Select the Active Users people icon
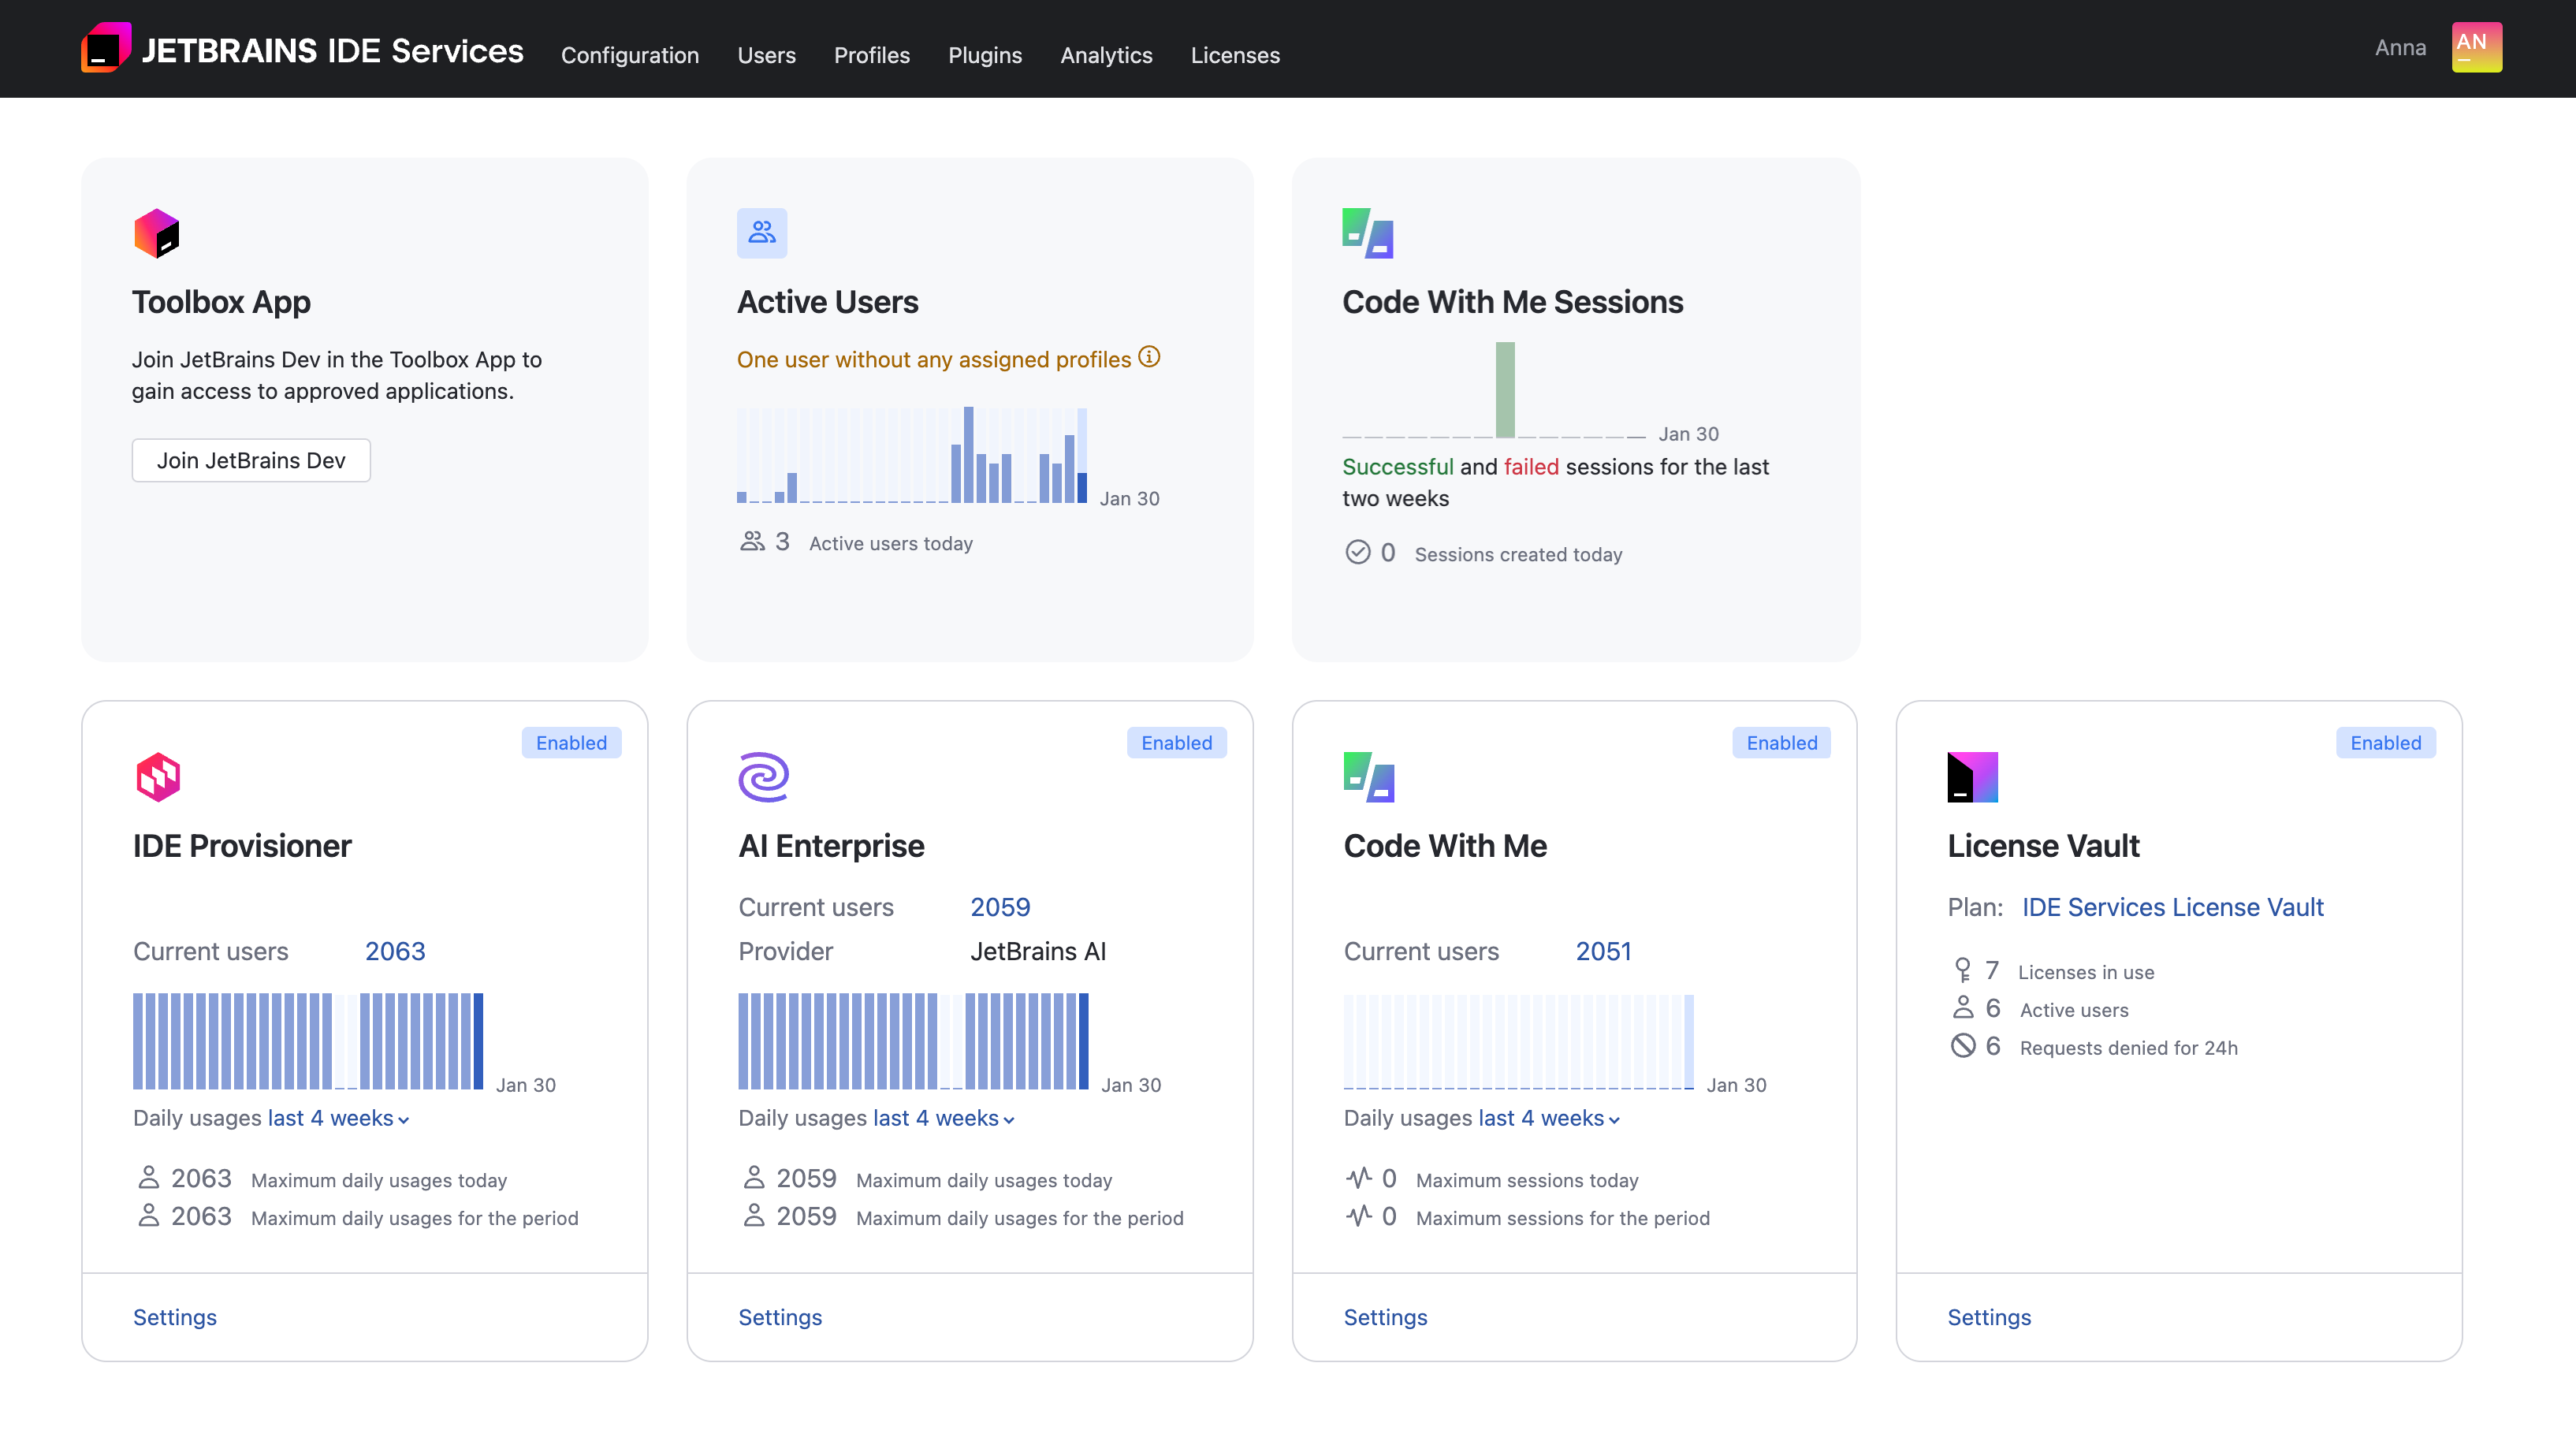 tap(762, 233)
